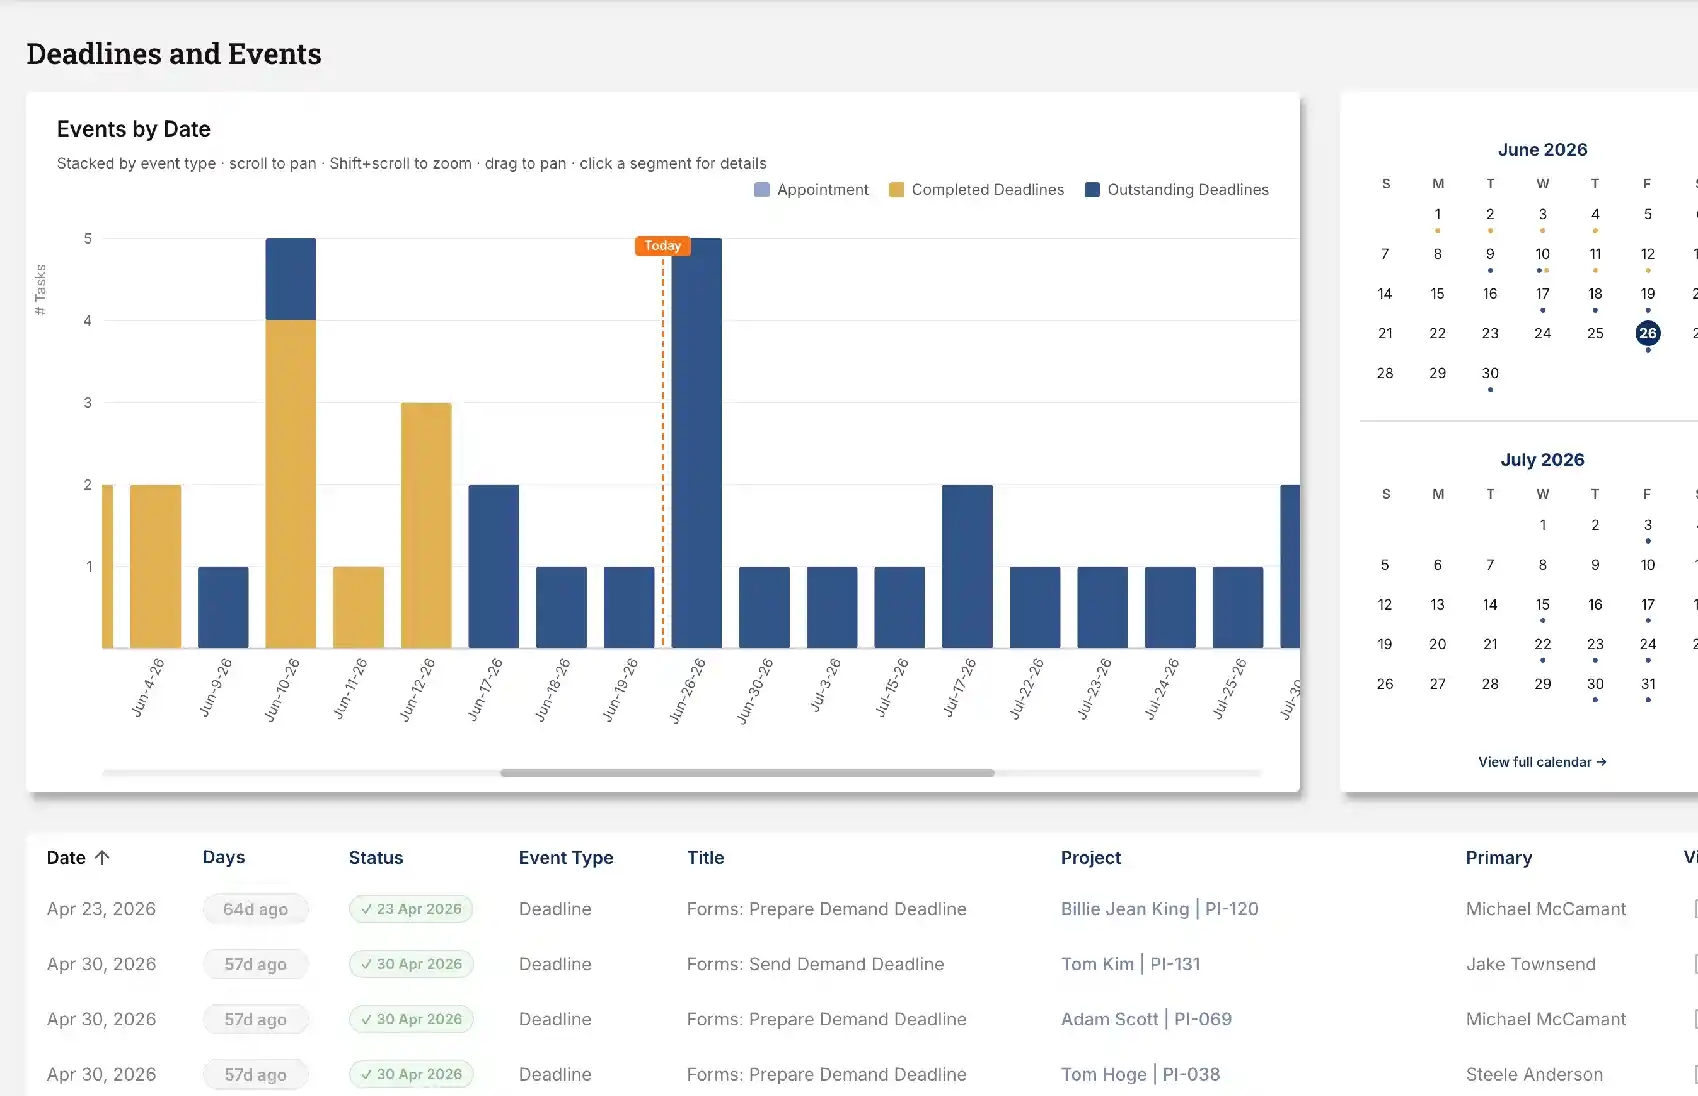
Task: Open project Tom Kim | PI-131
Action: coord(1130,964)
